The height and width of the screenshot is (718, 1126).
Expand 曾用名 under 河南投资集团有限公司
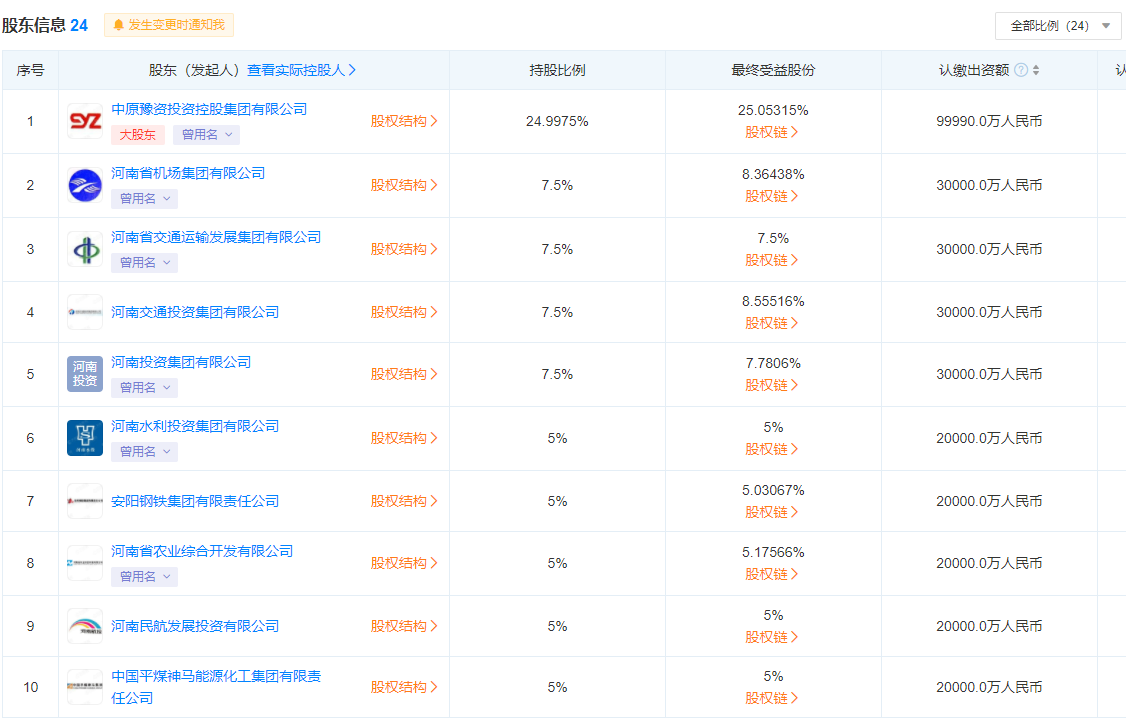[x=144, y=388]
